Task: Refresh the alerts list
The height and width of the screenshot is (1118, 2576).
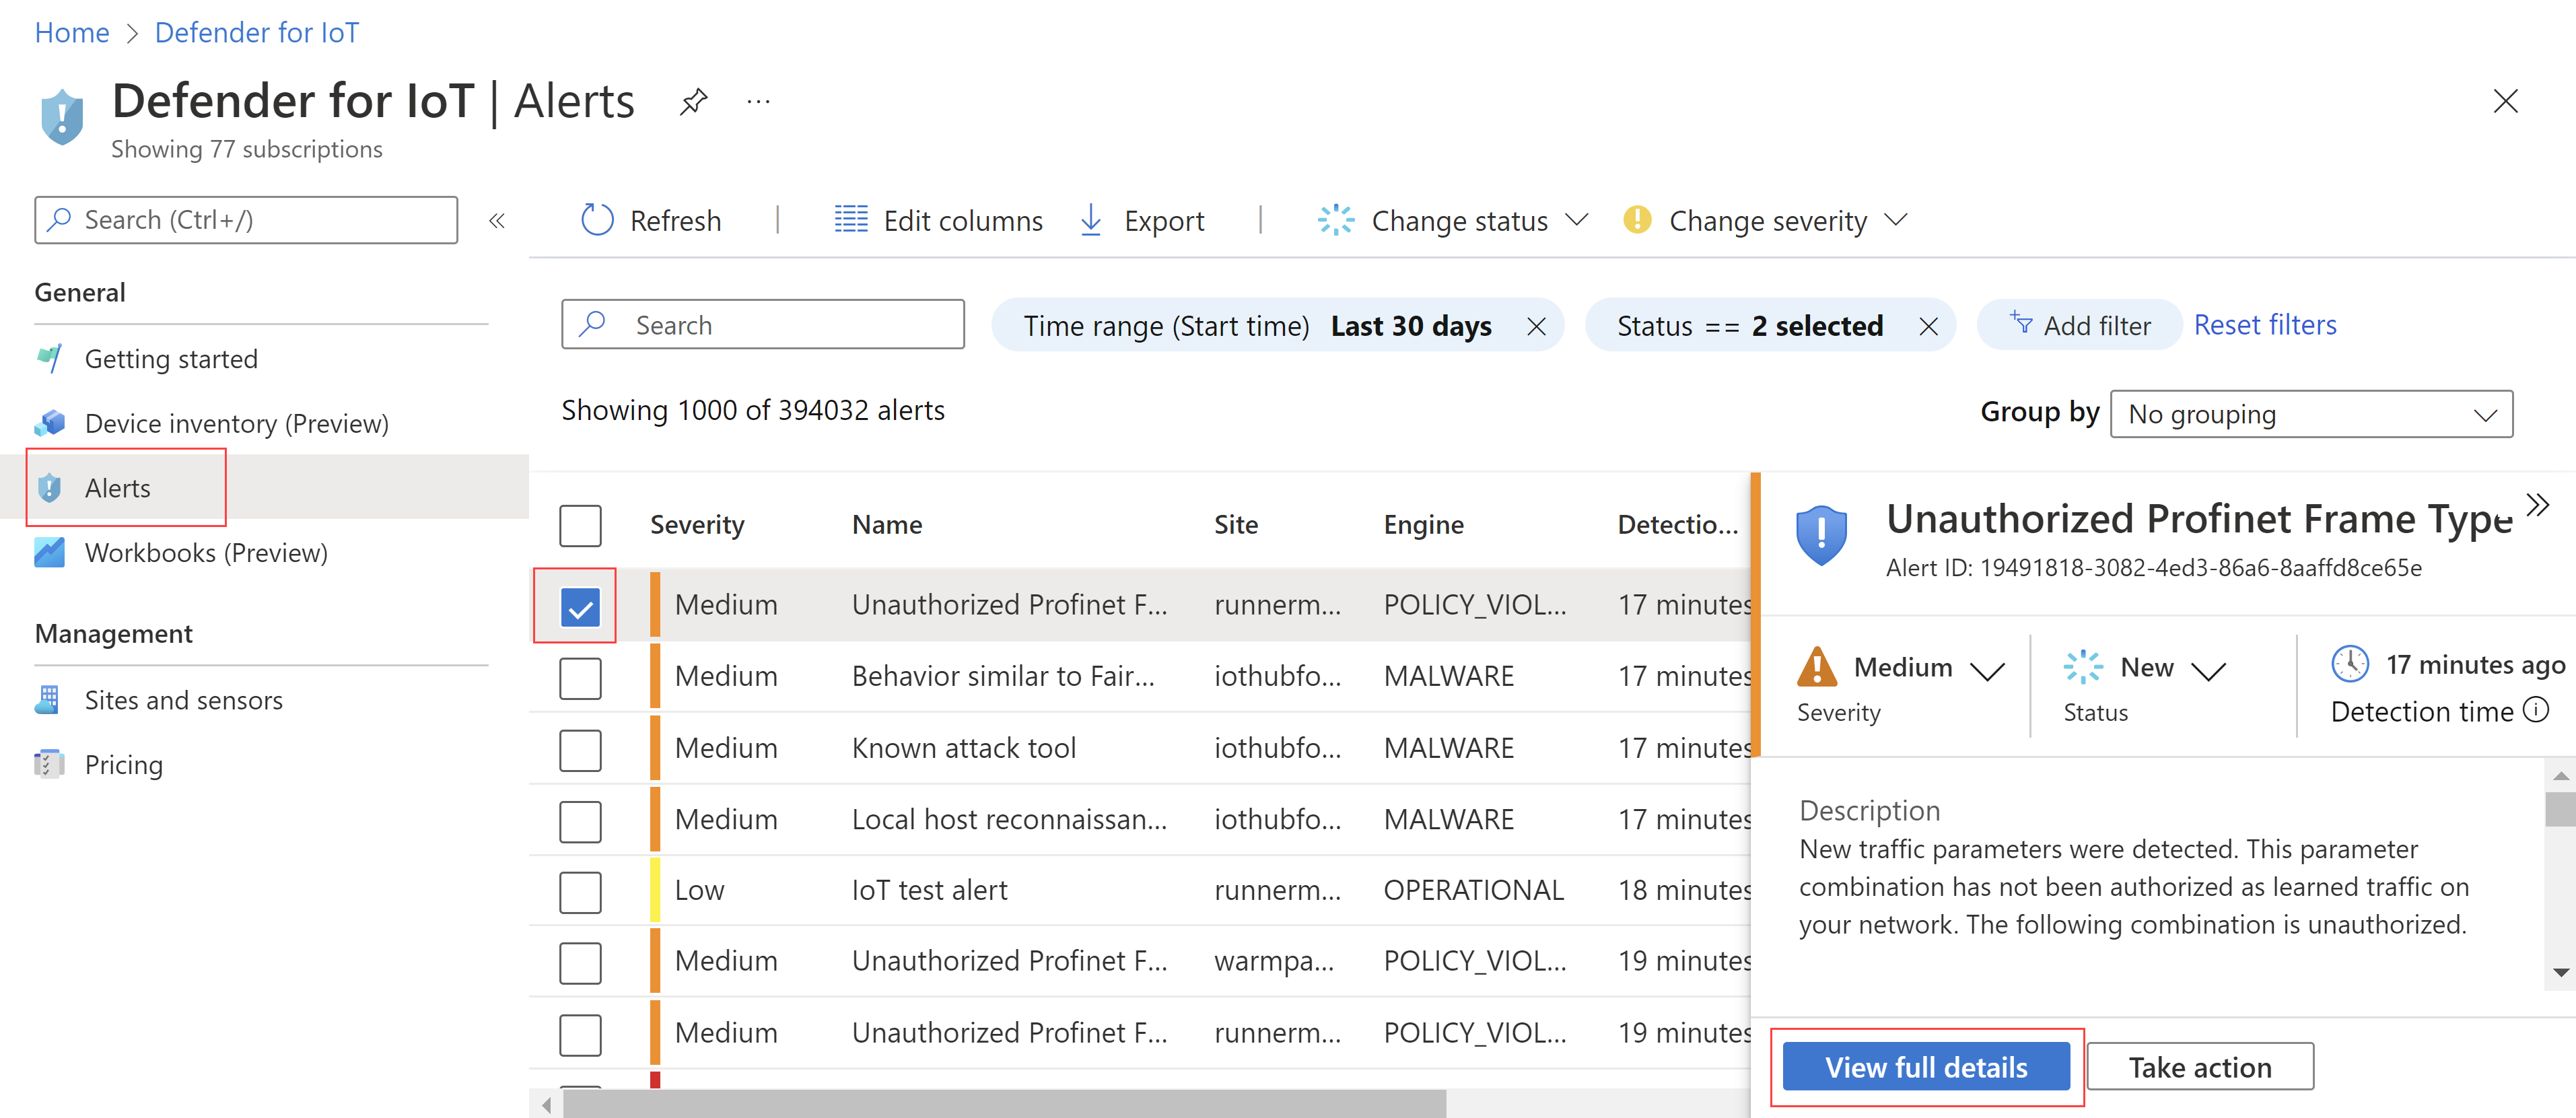Action: click(x=650, y=220)
